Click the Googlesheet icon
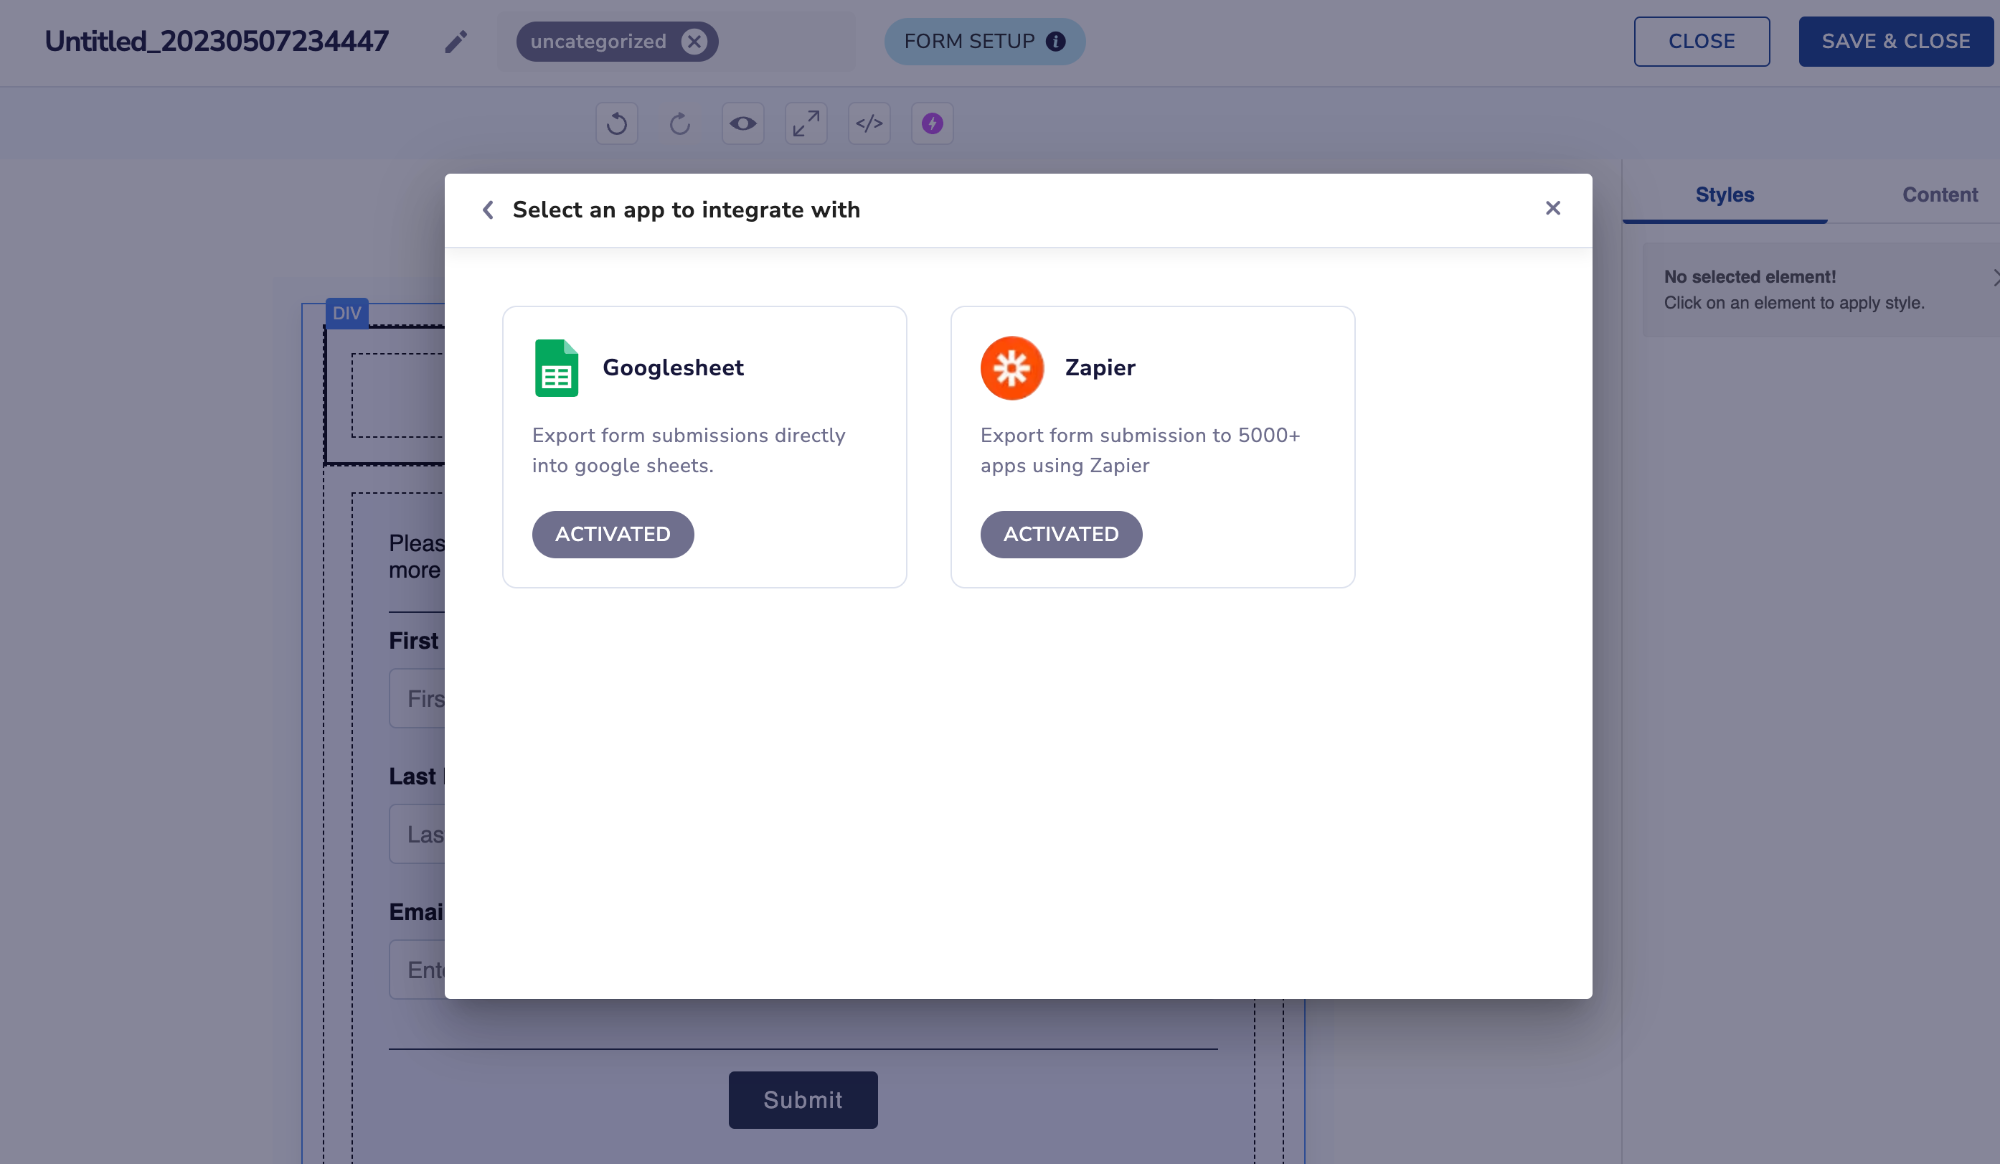The height and width of the screenshot is (1164, 2000). (556, 368)
